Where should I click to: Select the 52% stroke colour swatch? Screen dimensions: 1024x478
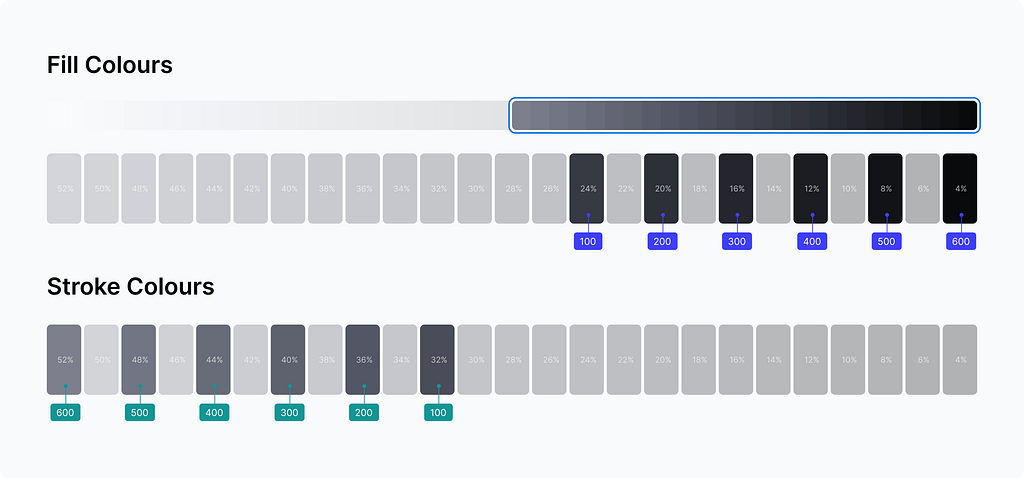[x=65, y=359]
